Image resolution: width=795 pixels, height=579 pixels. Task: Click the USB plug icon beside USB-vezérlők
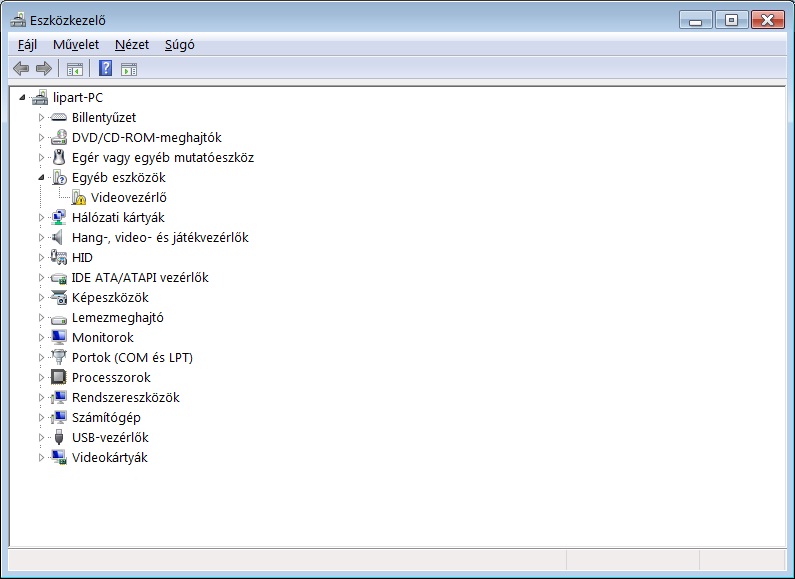pyautogui.click(x=59, y=437)
